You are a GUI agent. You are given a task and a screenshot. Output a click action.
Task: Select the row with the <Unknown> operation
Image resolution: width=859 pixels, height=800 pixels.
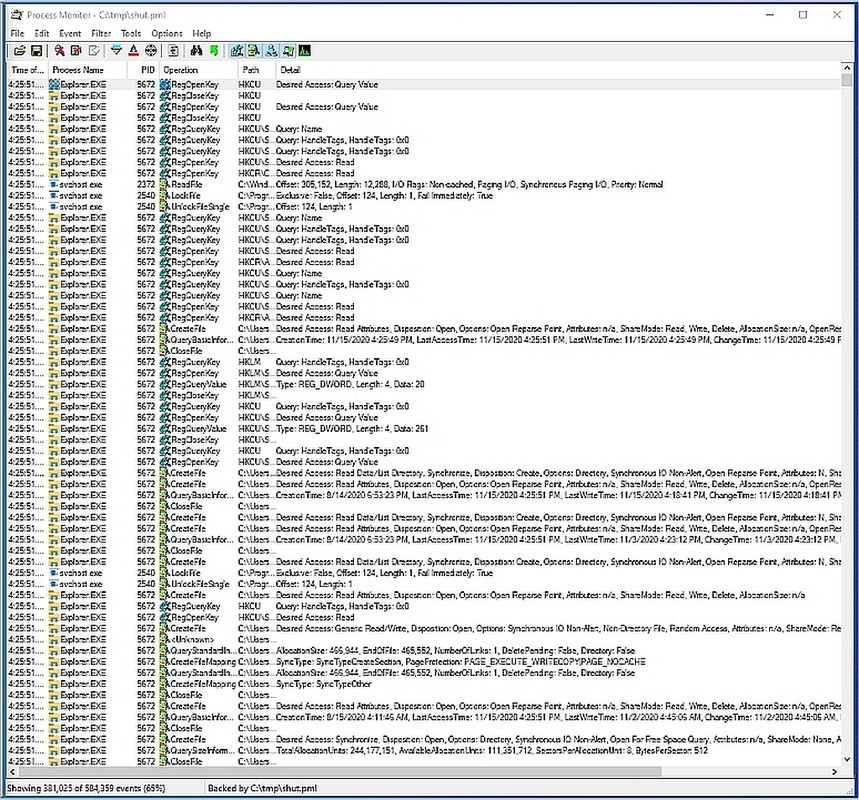pyautogui.click(x=424, y=639)
